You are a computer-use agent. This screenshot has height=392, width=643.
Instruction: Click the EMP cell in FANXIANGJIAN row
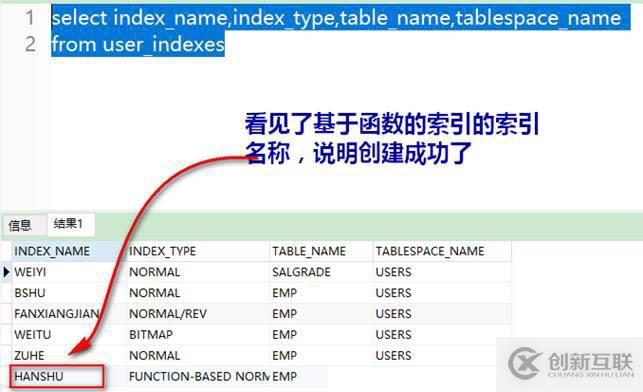[321, 314]
